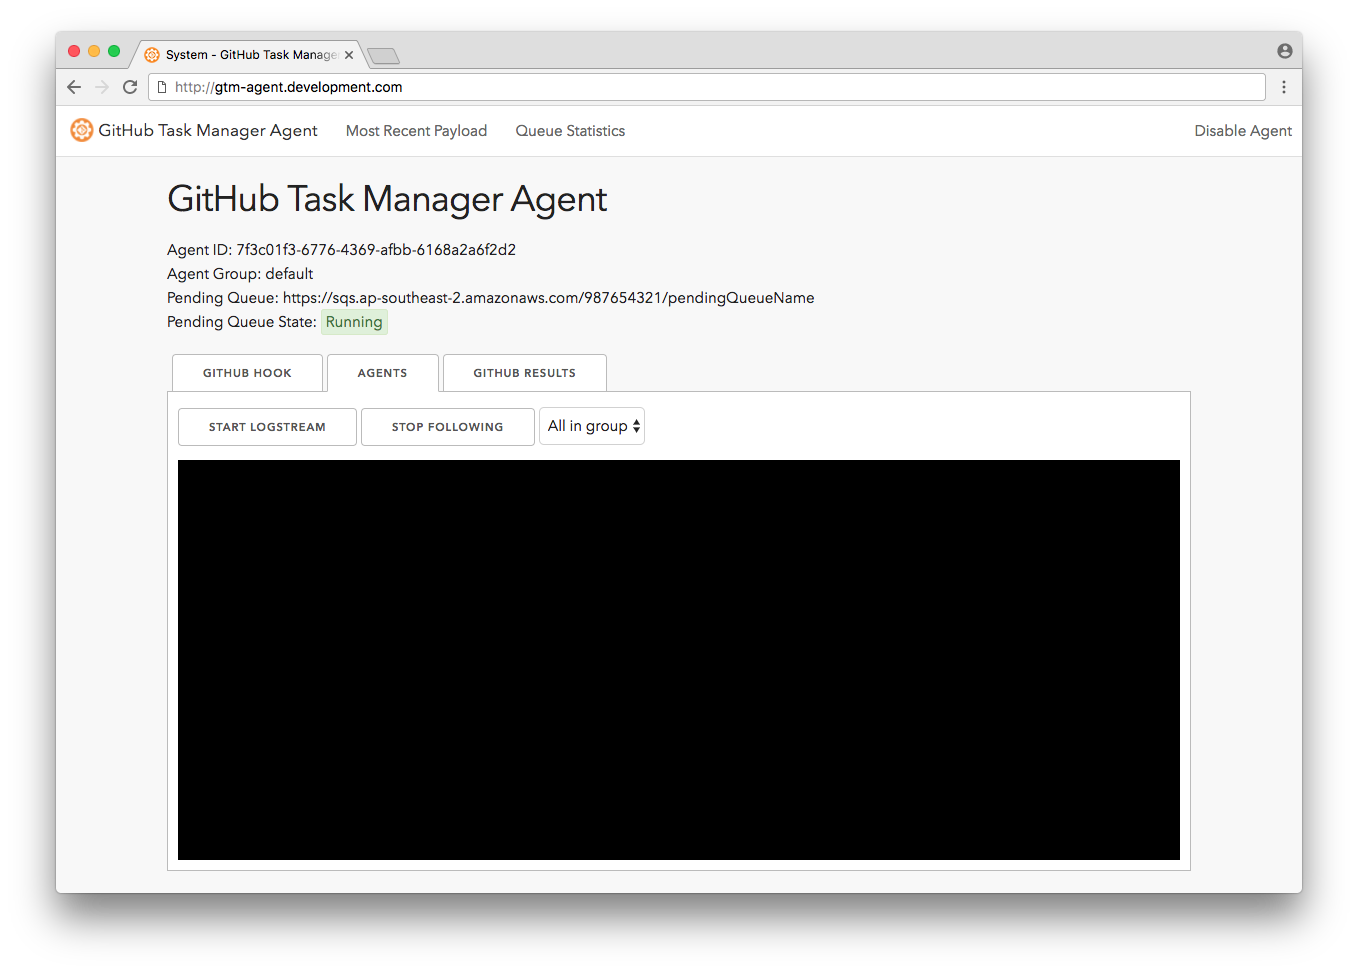Open the browser options three-dot menu

click(1284, 87)
